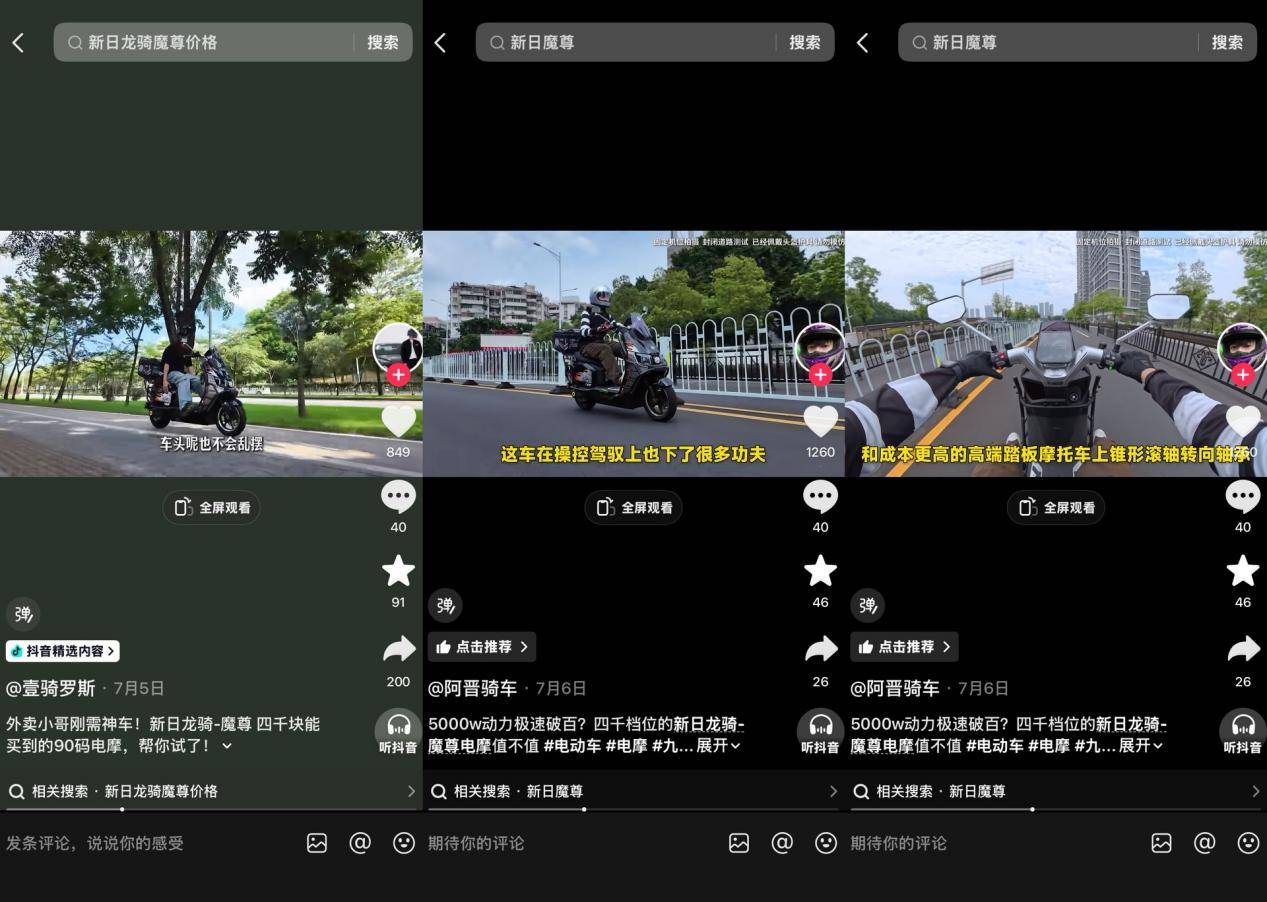Image resolution: width=1267 pixels, height=902 pixels.
Task: Open comments in the right screenshot
Action: coord(1243,497)
